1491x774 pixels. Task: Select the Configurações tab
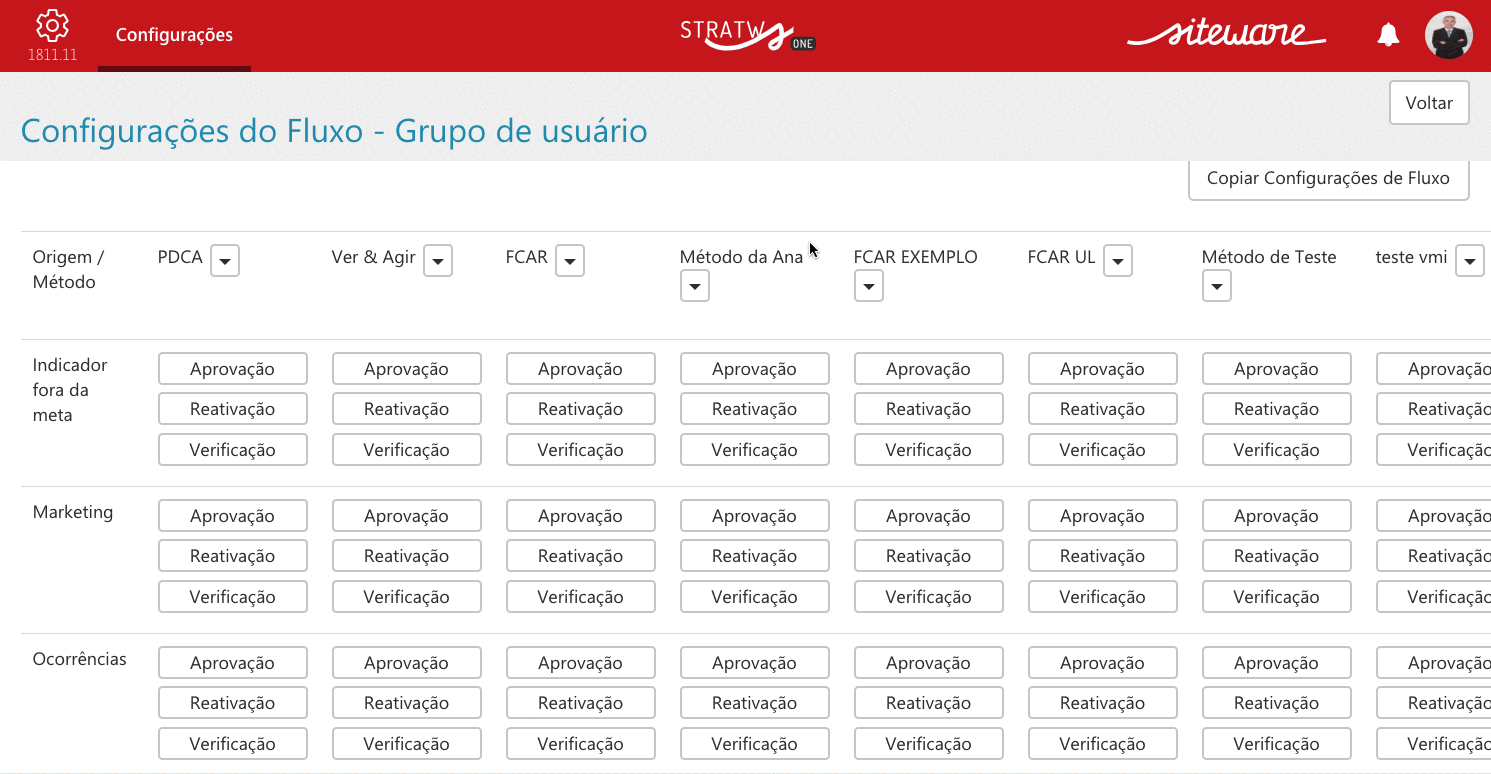coord(174,35)
